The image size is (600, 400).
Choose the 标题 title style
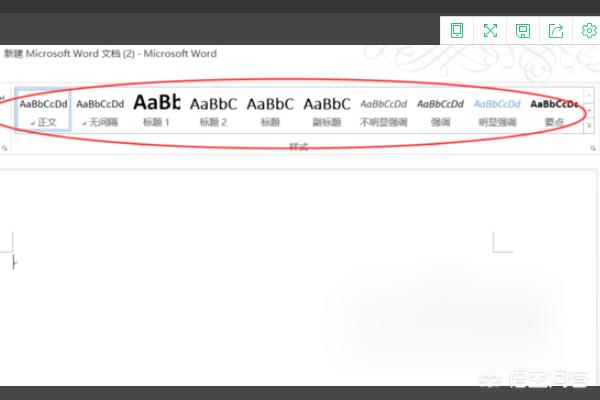pyautogui.click(x=270, y=110)
